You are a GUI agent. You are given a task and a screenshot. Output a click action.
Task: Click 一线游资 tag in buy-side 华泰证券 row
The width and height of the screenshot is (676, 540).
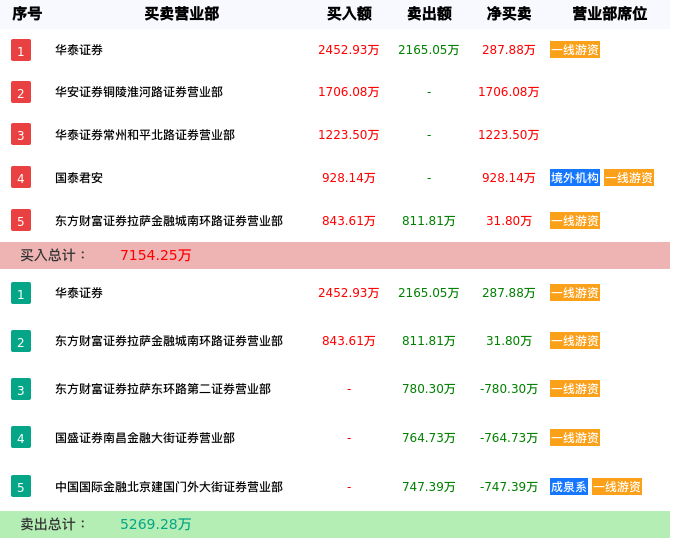click(x=575, y=50)
